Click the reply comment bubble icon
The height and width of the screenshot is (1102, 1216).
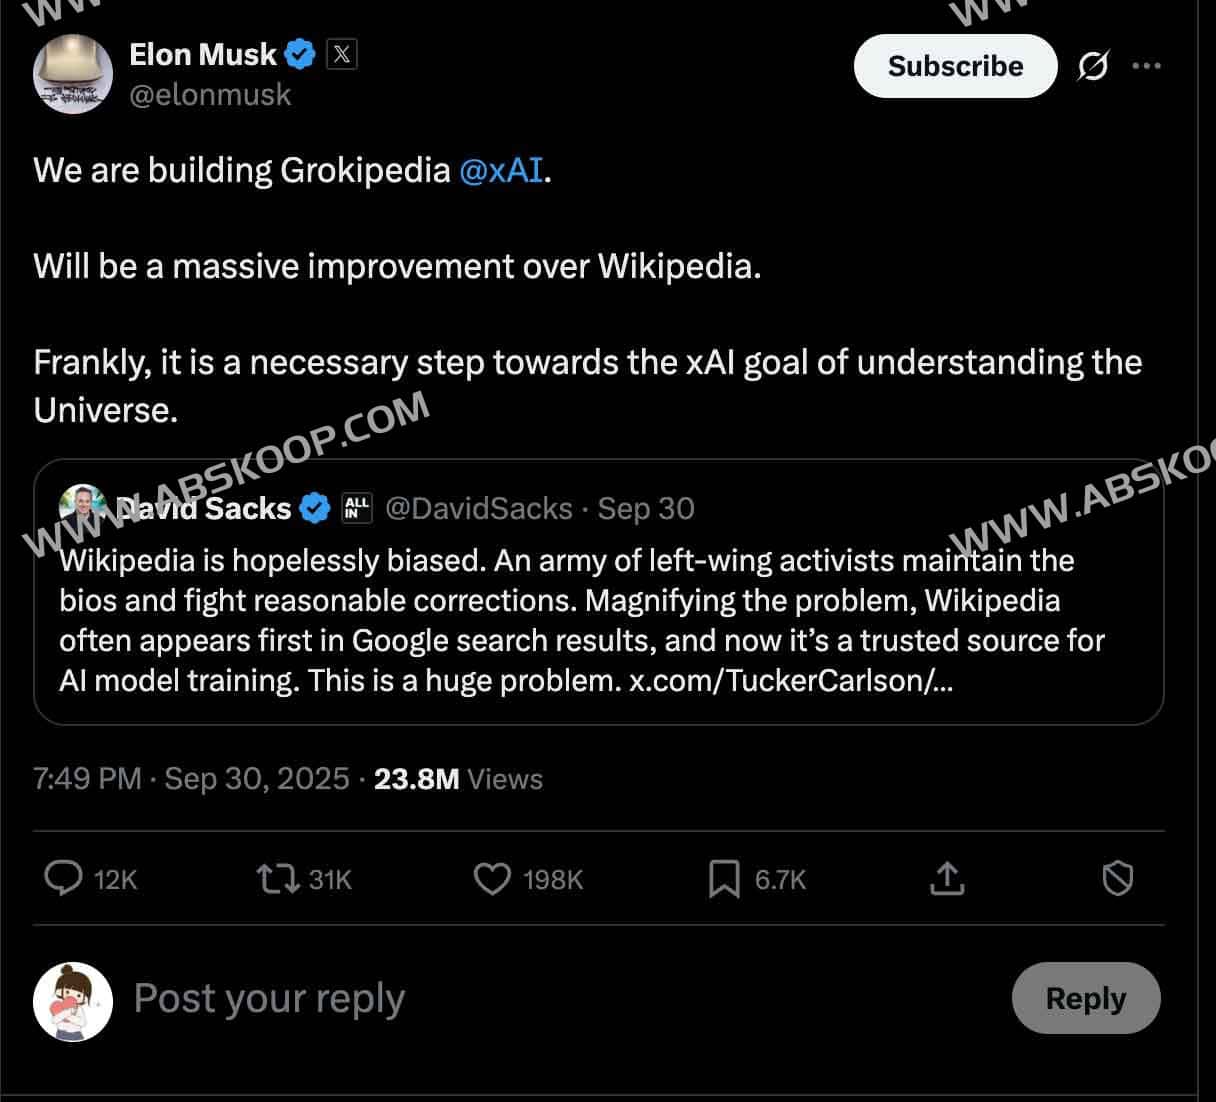pos(64,878)
